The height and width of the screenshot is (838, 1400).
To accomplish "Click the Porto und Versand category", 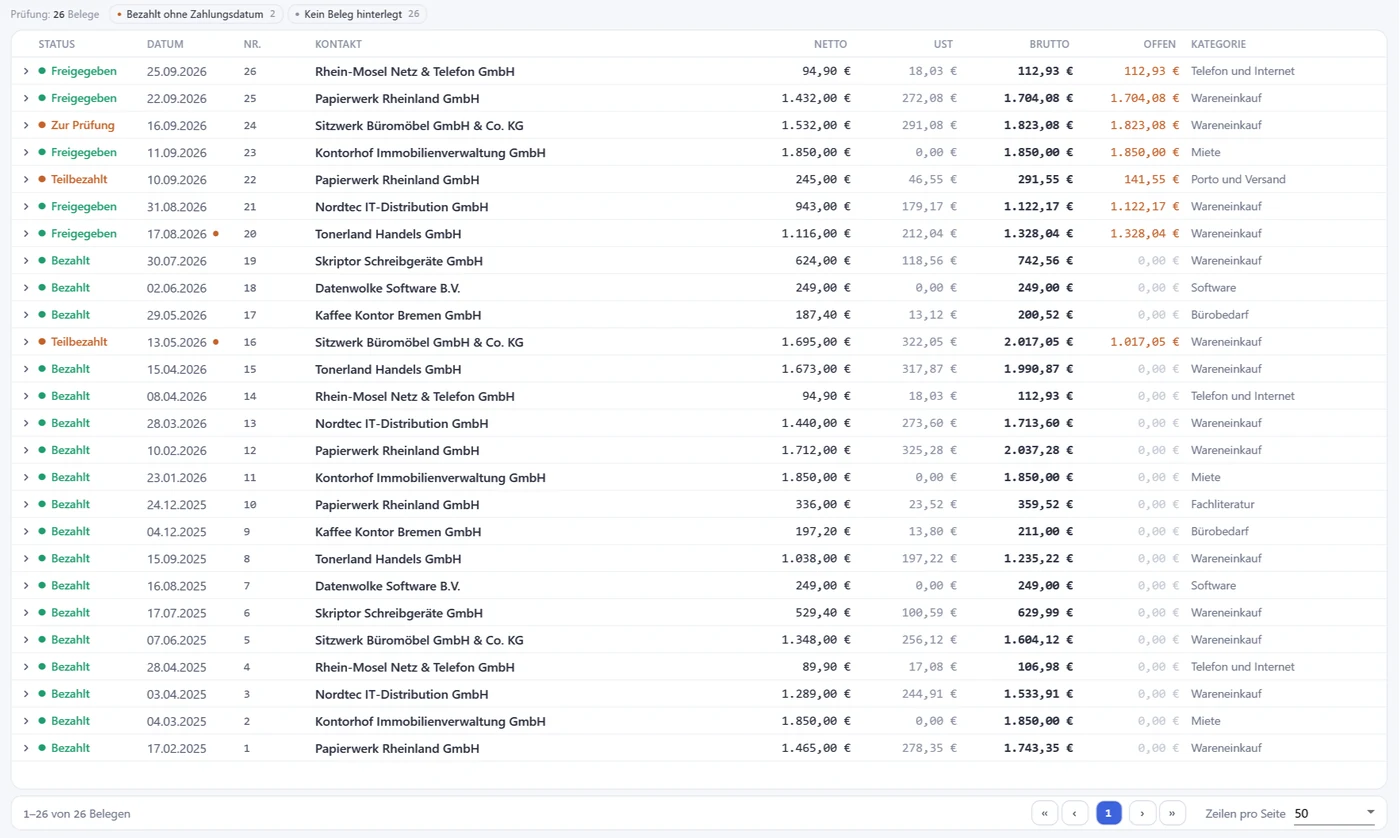I will point(1238,180).
